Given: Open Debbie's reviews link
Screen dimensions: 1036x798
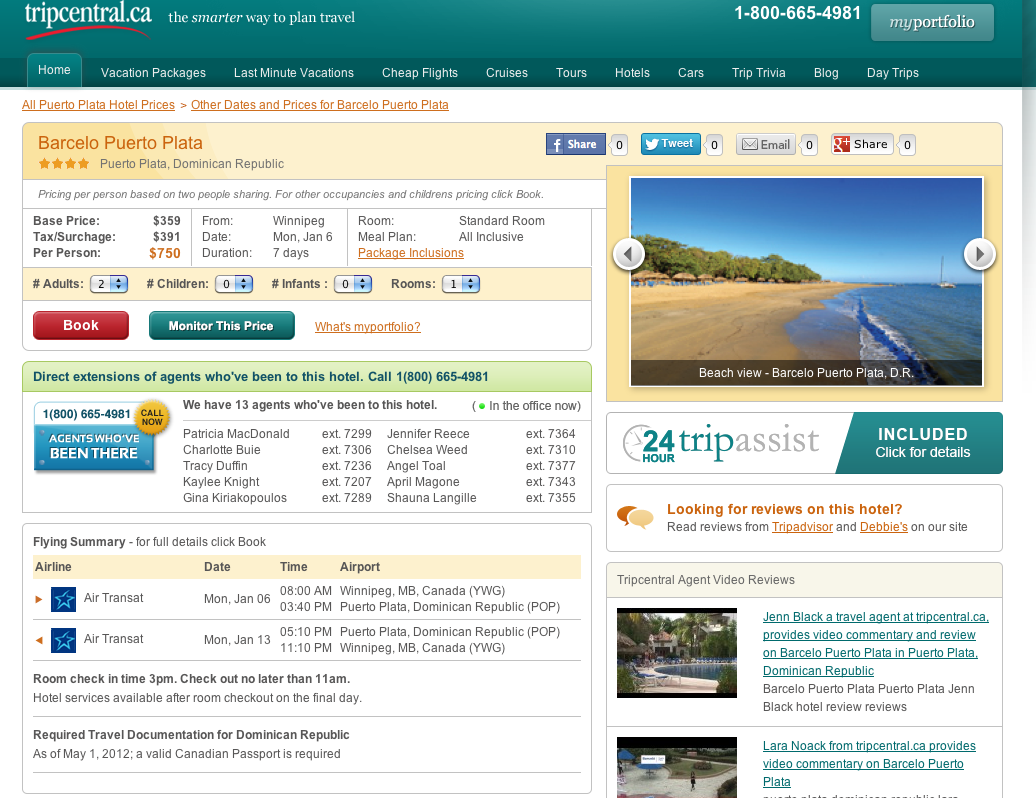Looking at the screenshot, I should click(x=883, y=526).
